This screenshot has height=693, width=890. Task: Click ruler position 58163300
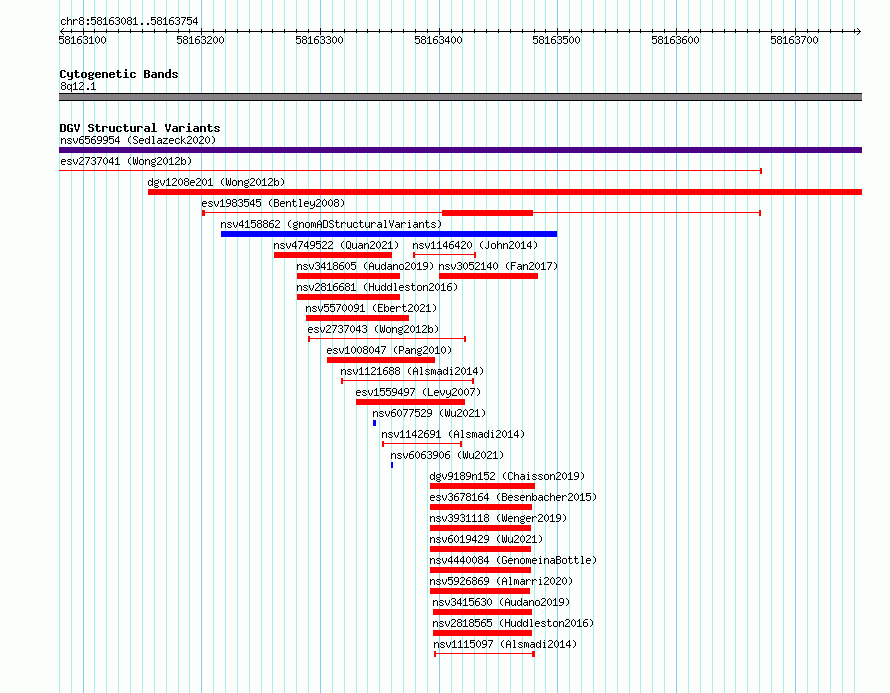[320, 40]
